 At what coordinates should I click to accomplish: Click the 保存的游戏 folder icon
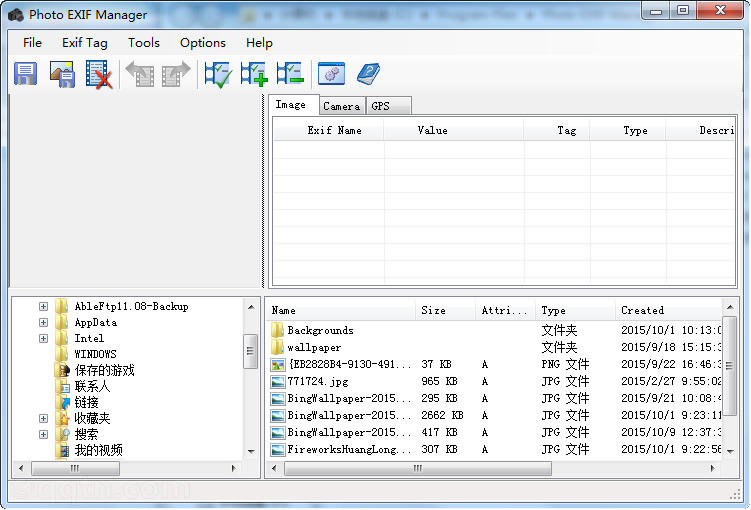coord(63,370)
